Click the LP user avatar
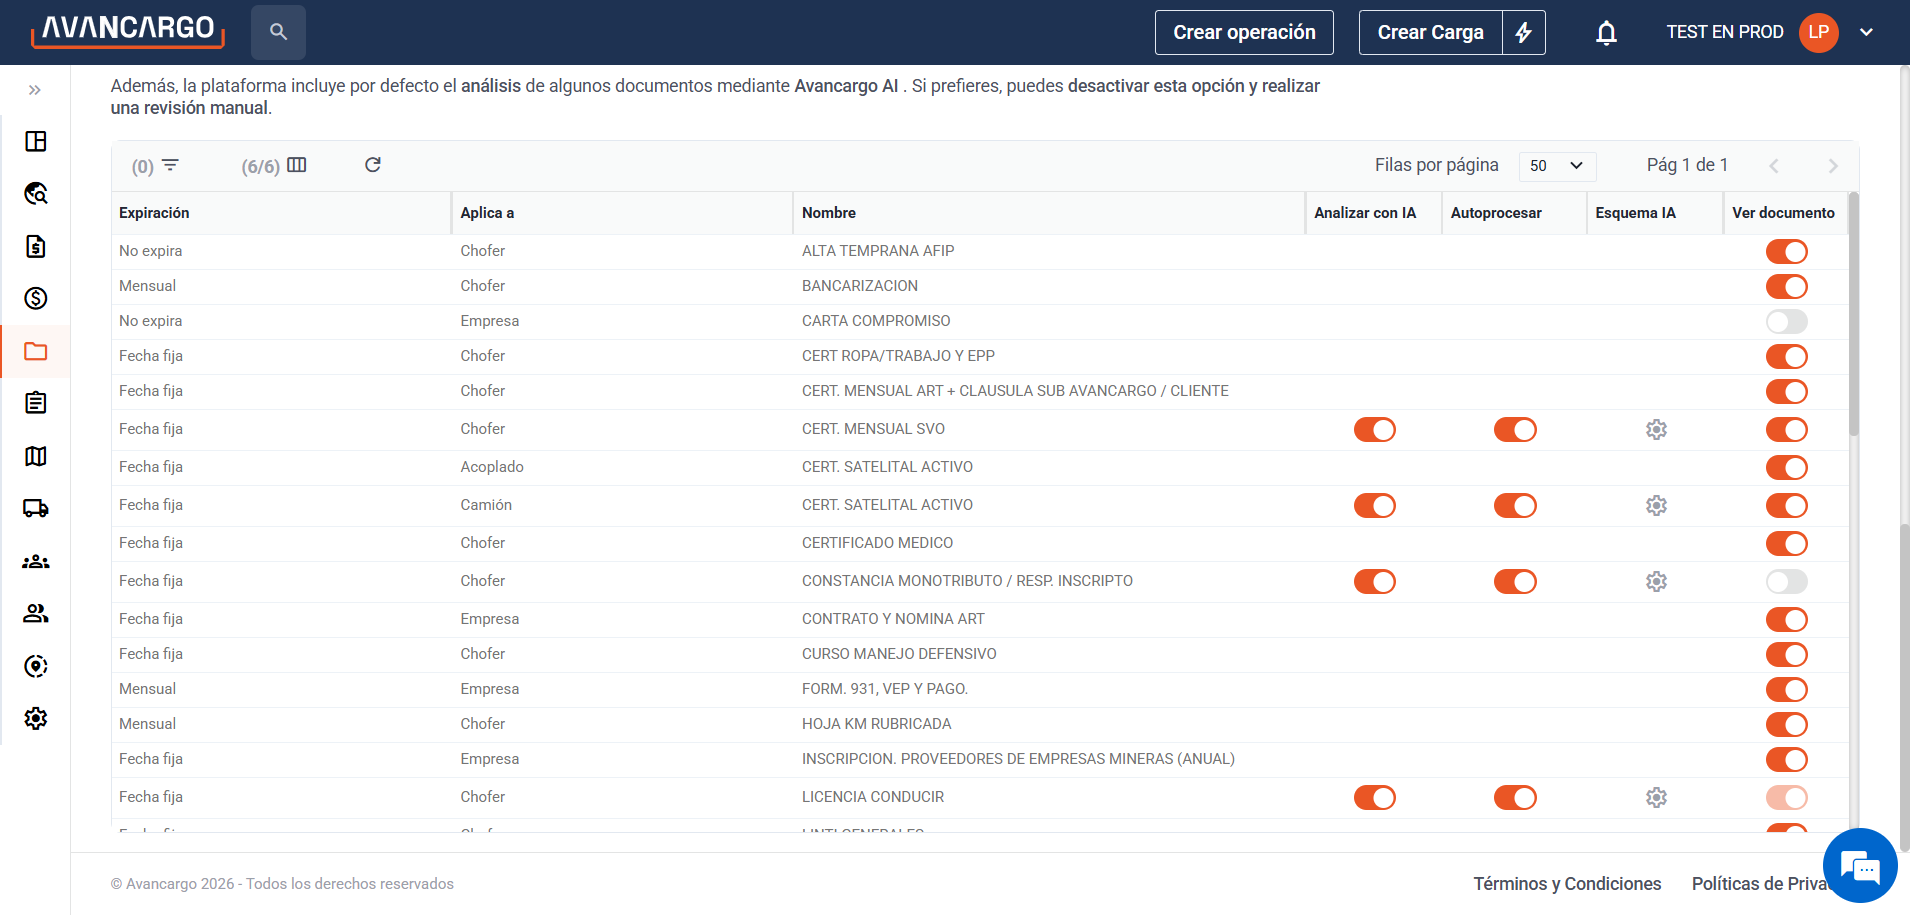This screenshot has height=915, width=1910. coord(1818,32)
